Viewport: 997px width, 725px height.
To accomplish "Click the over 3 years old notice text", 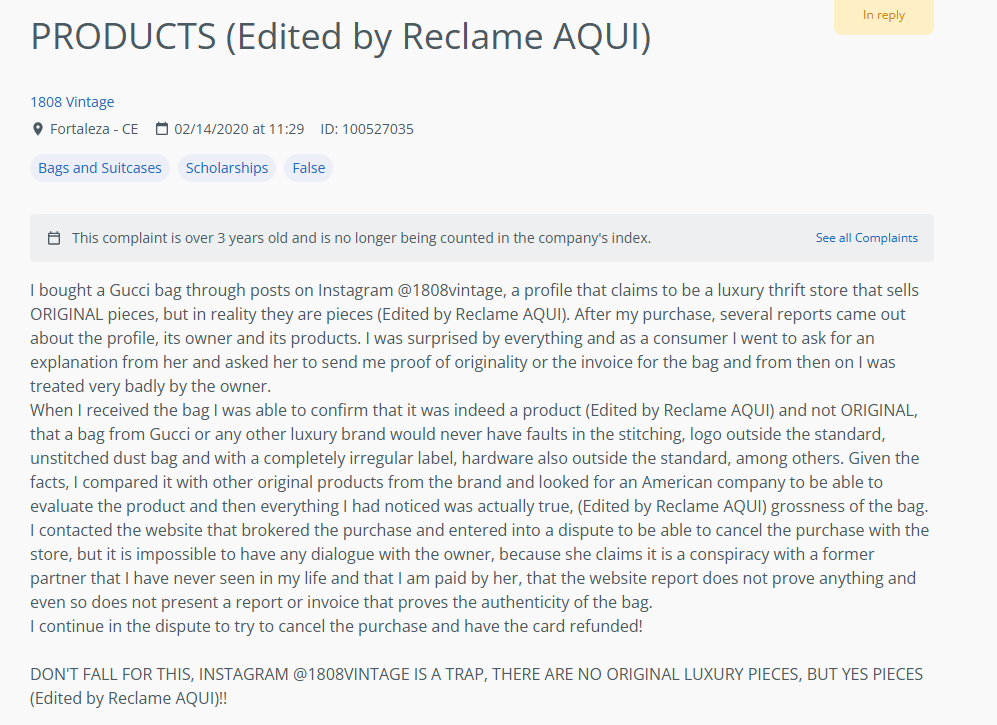I will pyautogui.click(x=361, y=238).
